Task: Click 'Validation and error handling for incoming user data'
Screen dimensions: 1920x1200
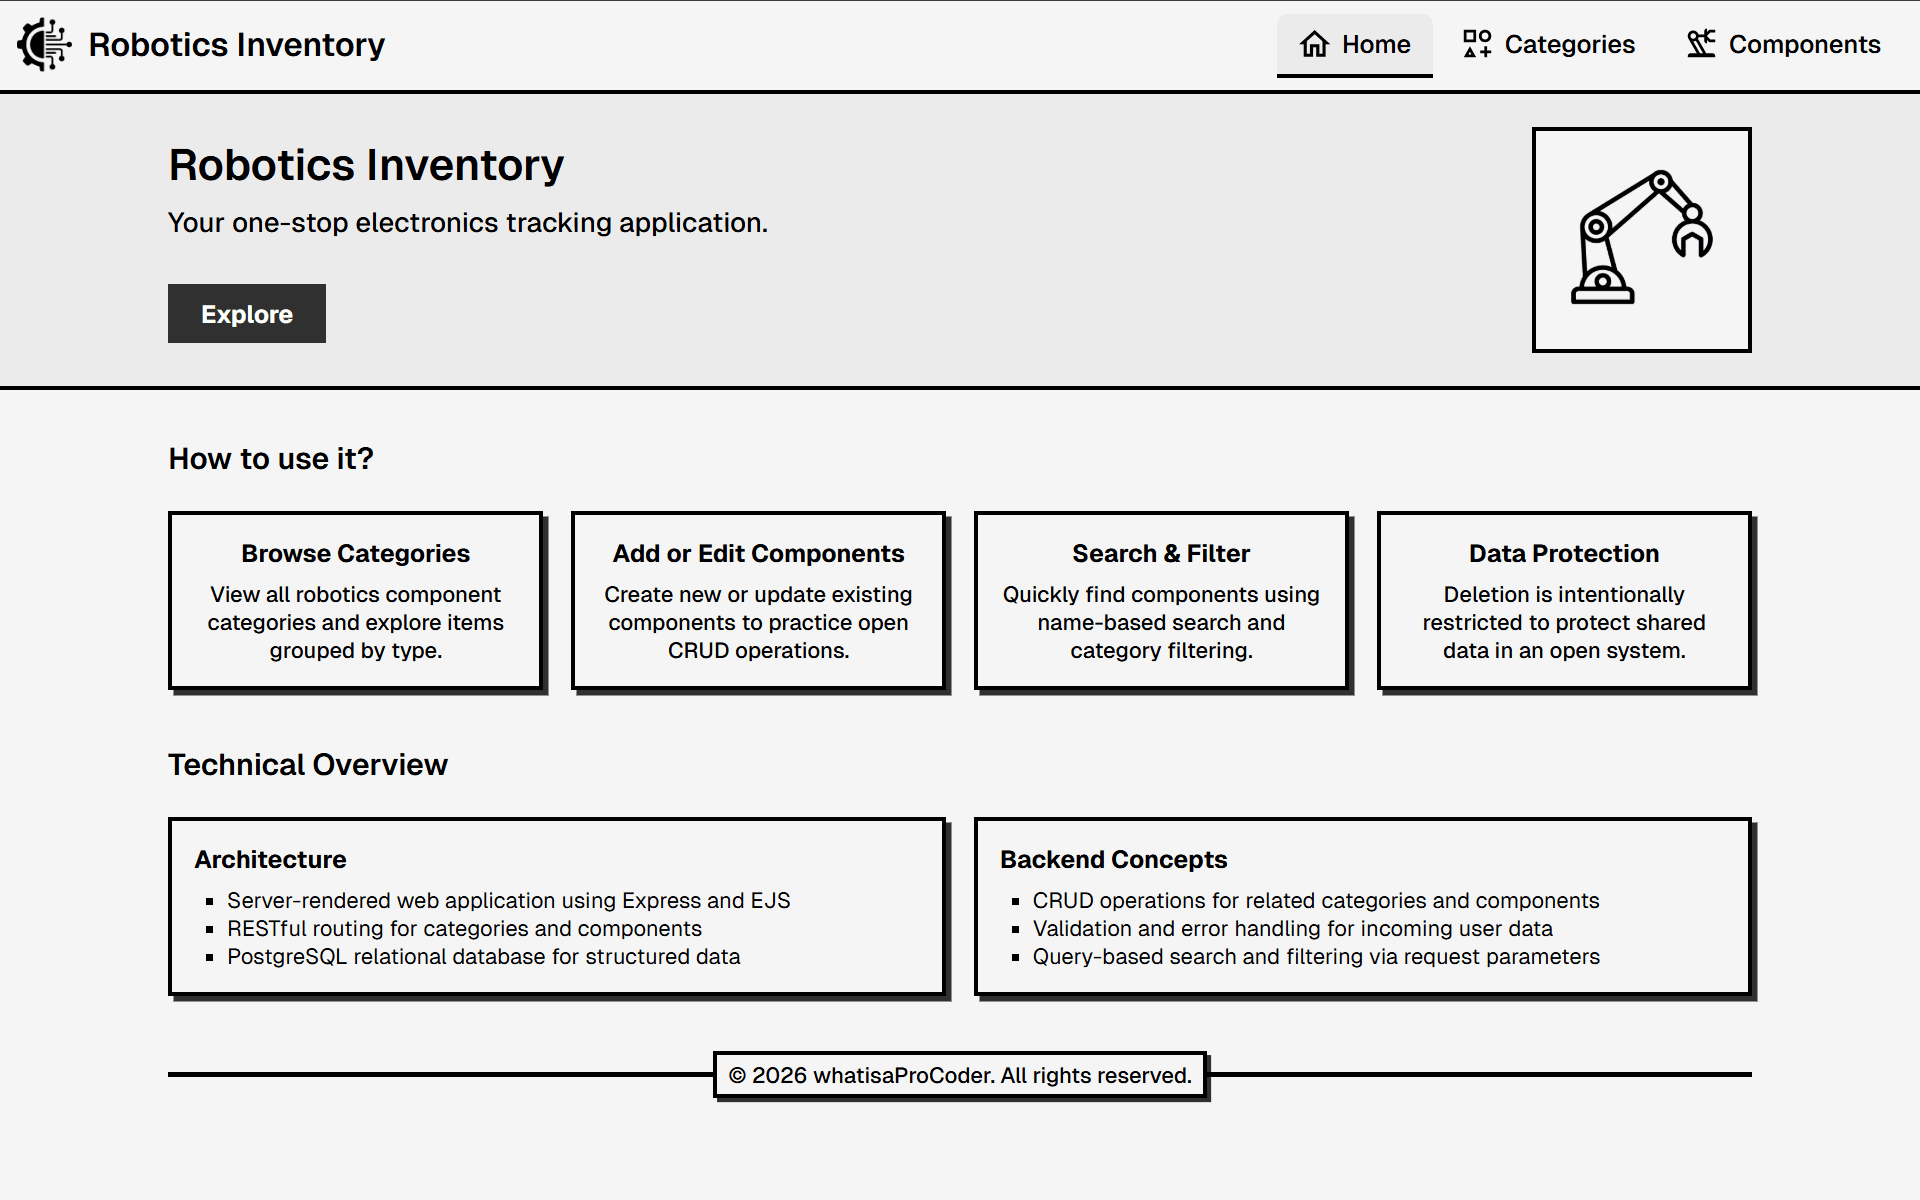Action: (x=1292, y=928)
